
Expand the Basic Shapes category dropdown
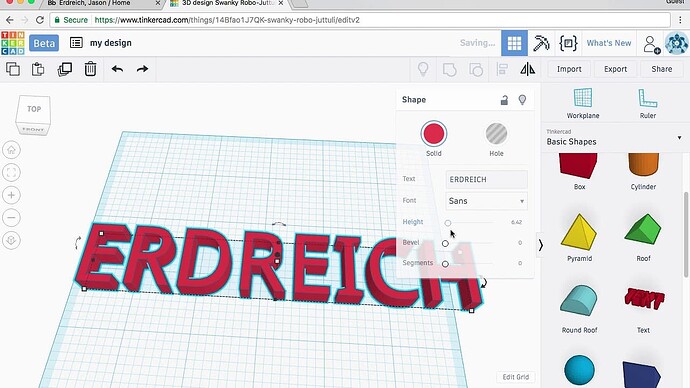point(615,138)
